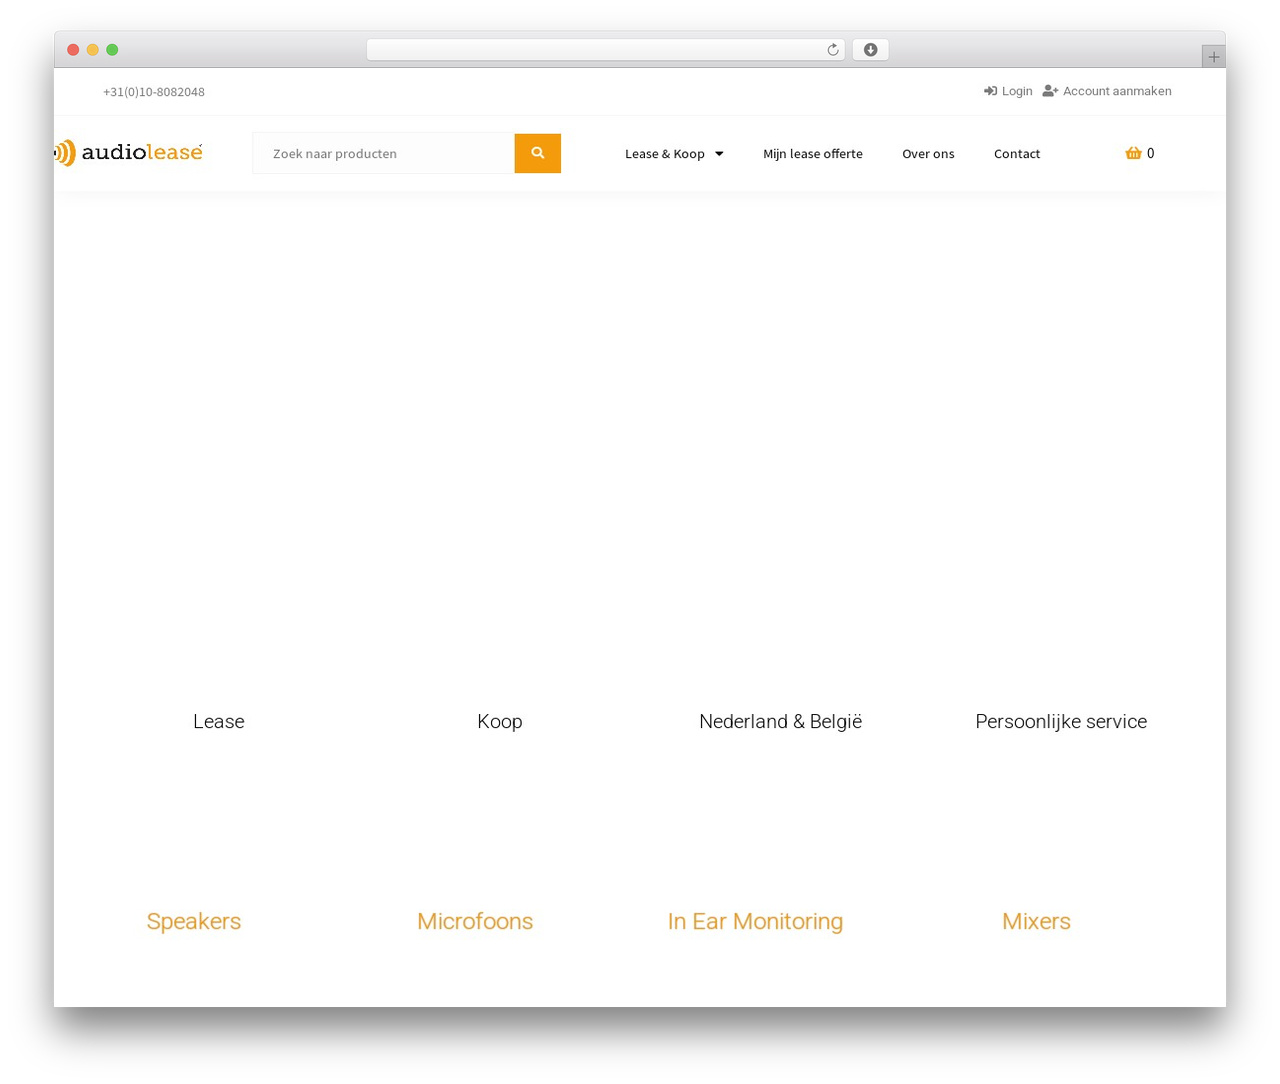Click the Account aanmaken link
The image size is (1280, 1084).
tap(1117, 91)
